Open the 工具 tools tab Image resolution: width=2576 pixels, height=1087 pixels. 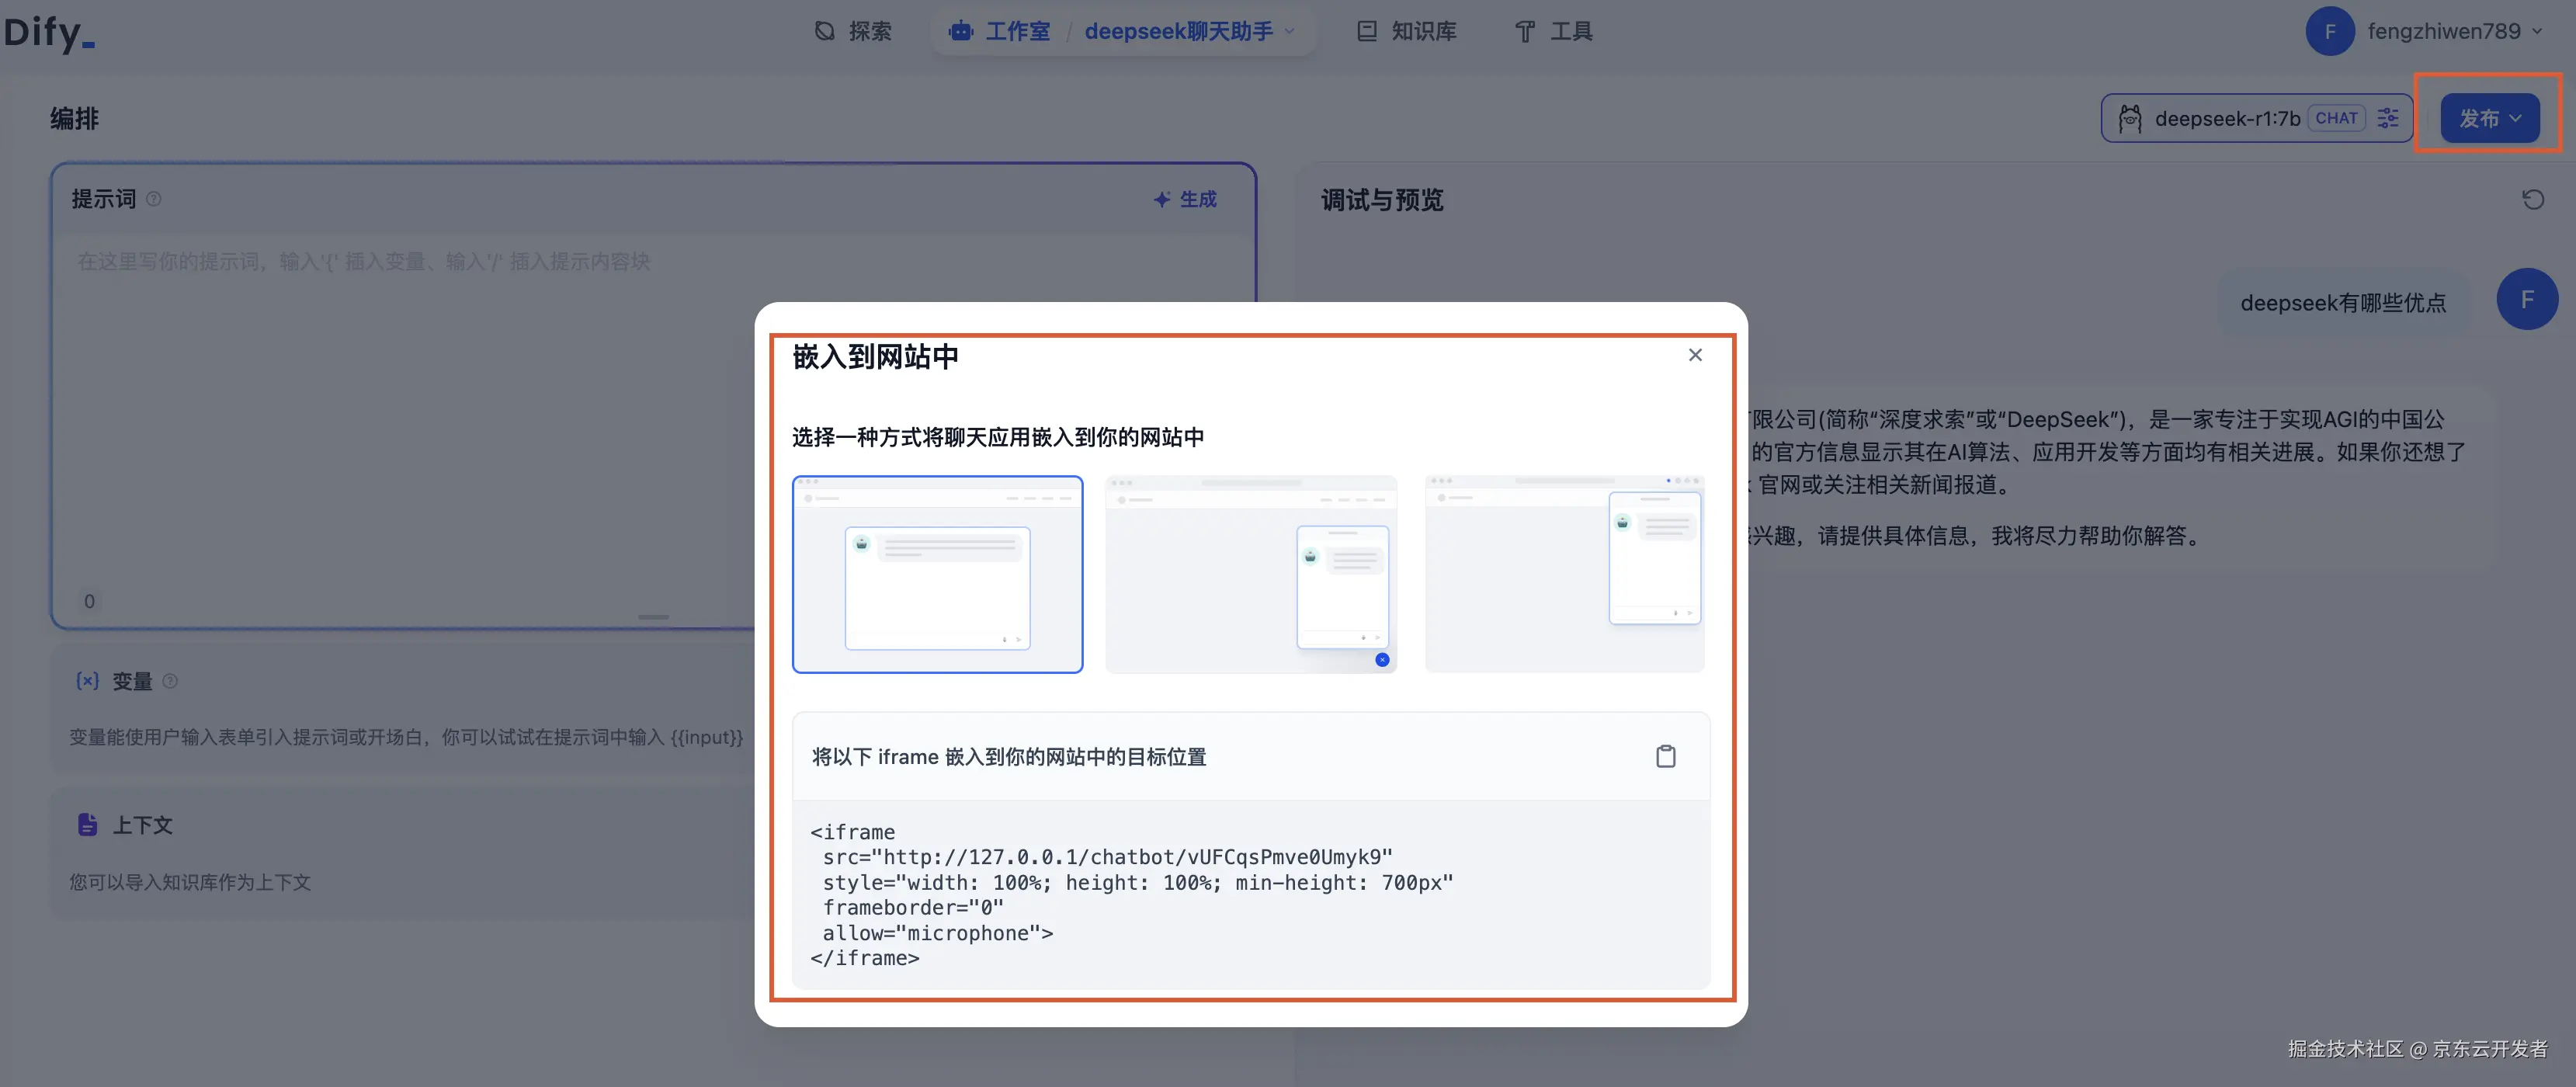click(1553, 31)
